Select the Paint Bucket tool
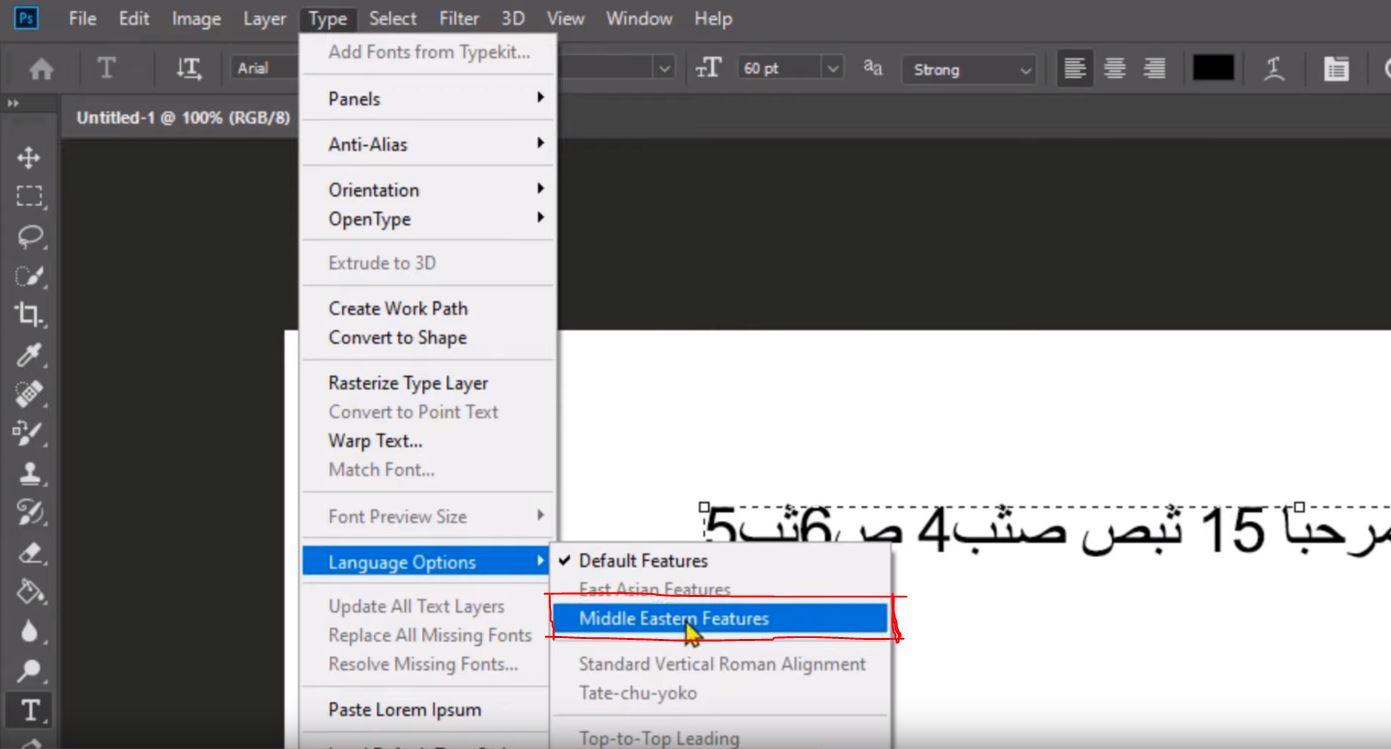1391x749 pixels. coord(29,592)
